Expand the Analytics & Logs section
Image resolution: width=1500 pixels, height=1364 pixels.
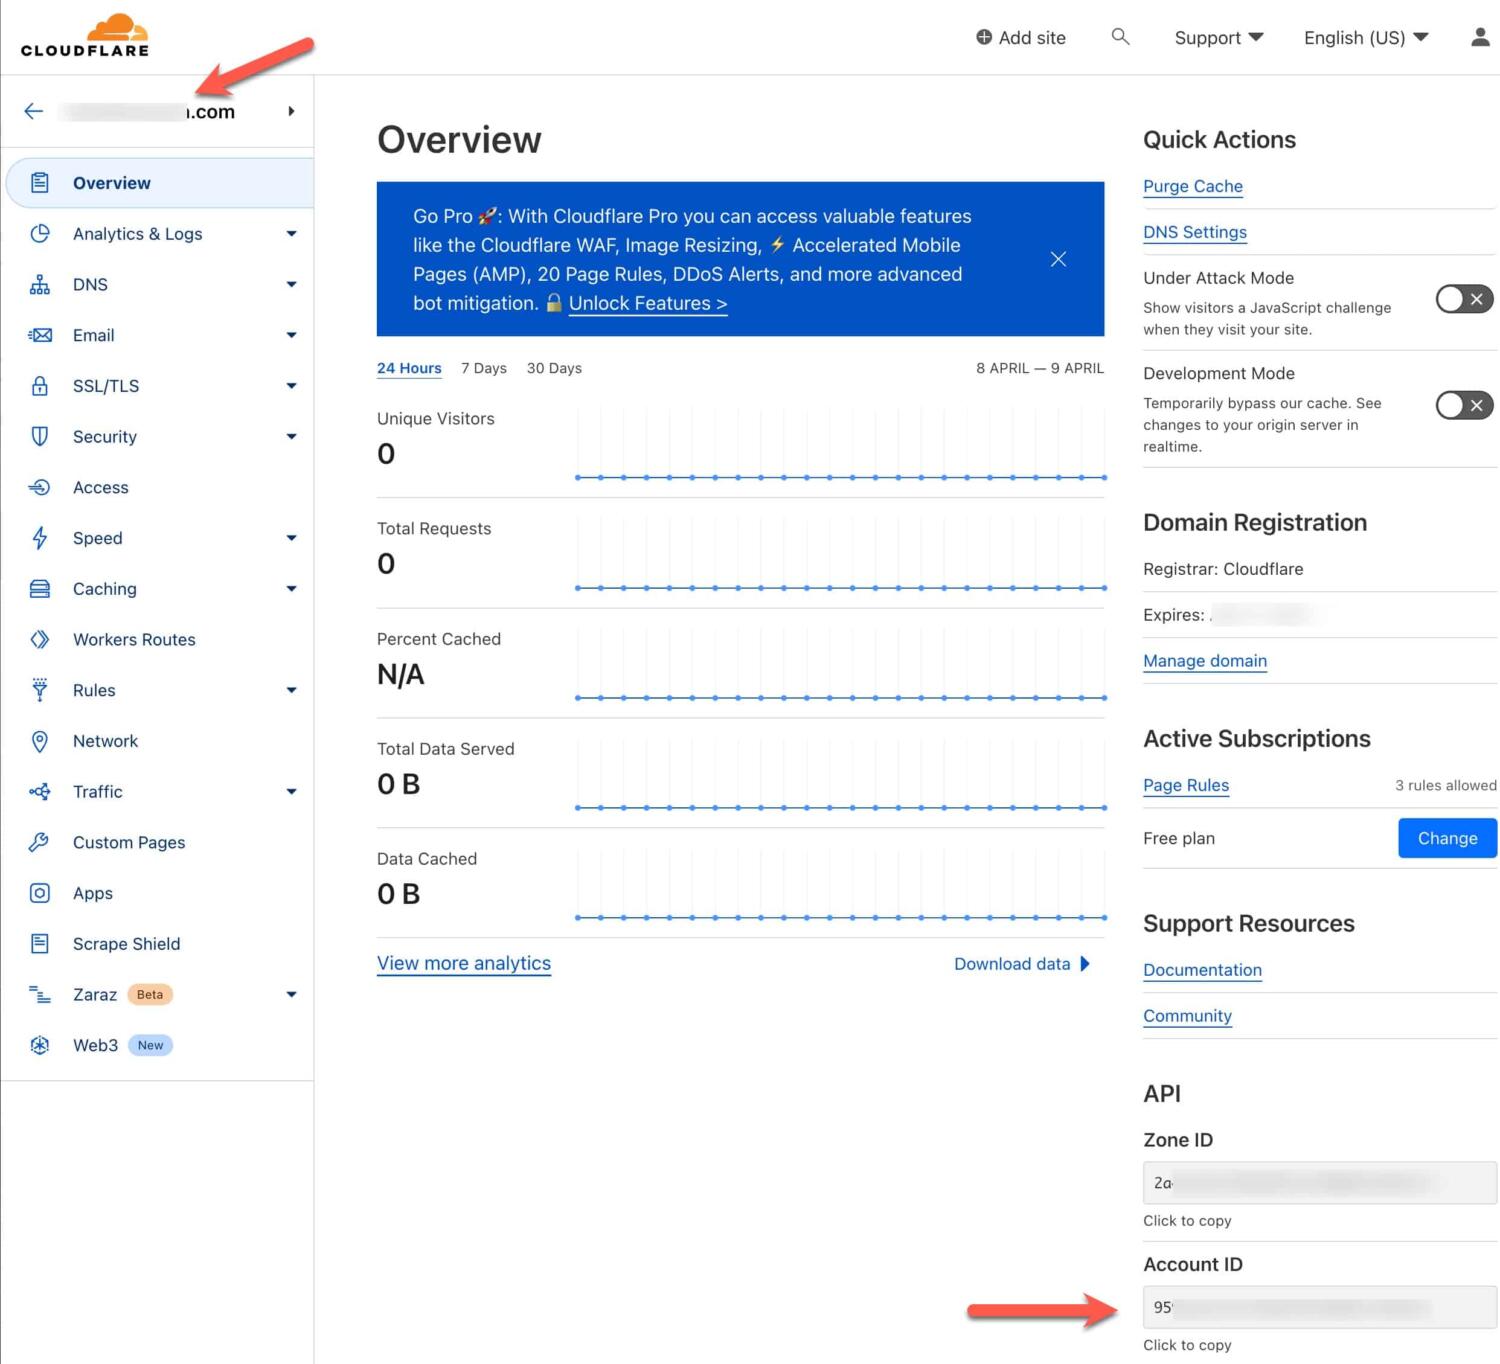pos(291,234)
